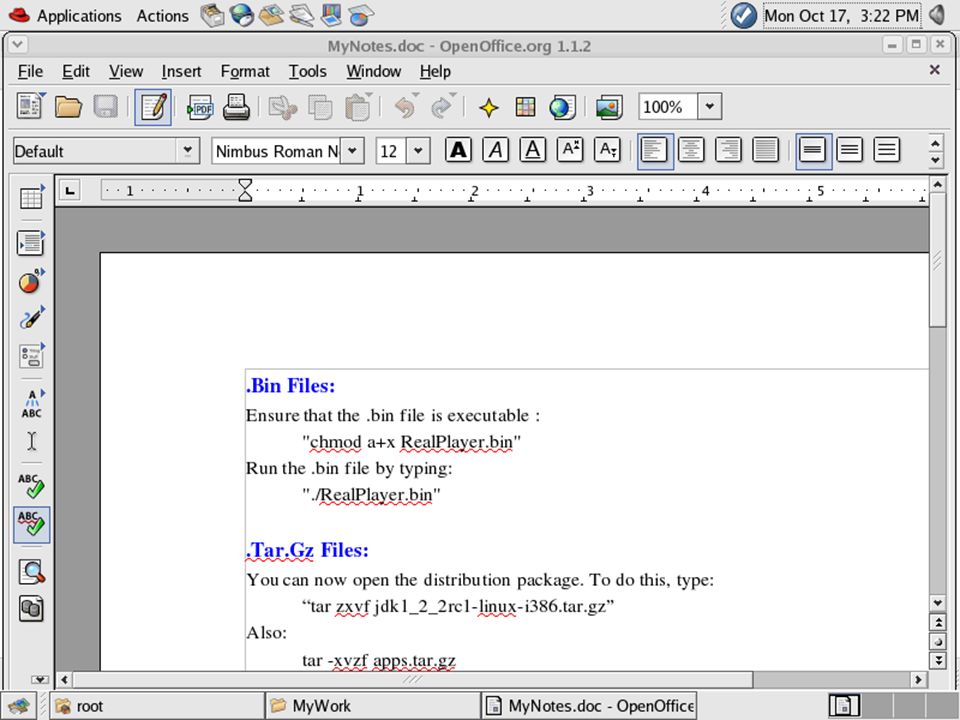This screenshot has height=720, width=960.
Task: Click the Direct Cursor icon
Action: pyautogui.click(x=31, y=441)
